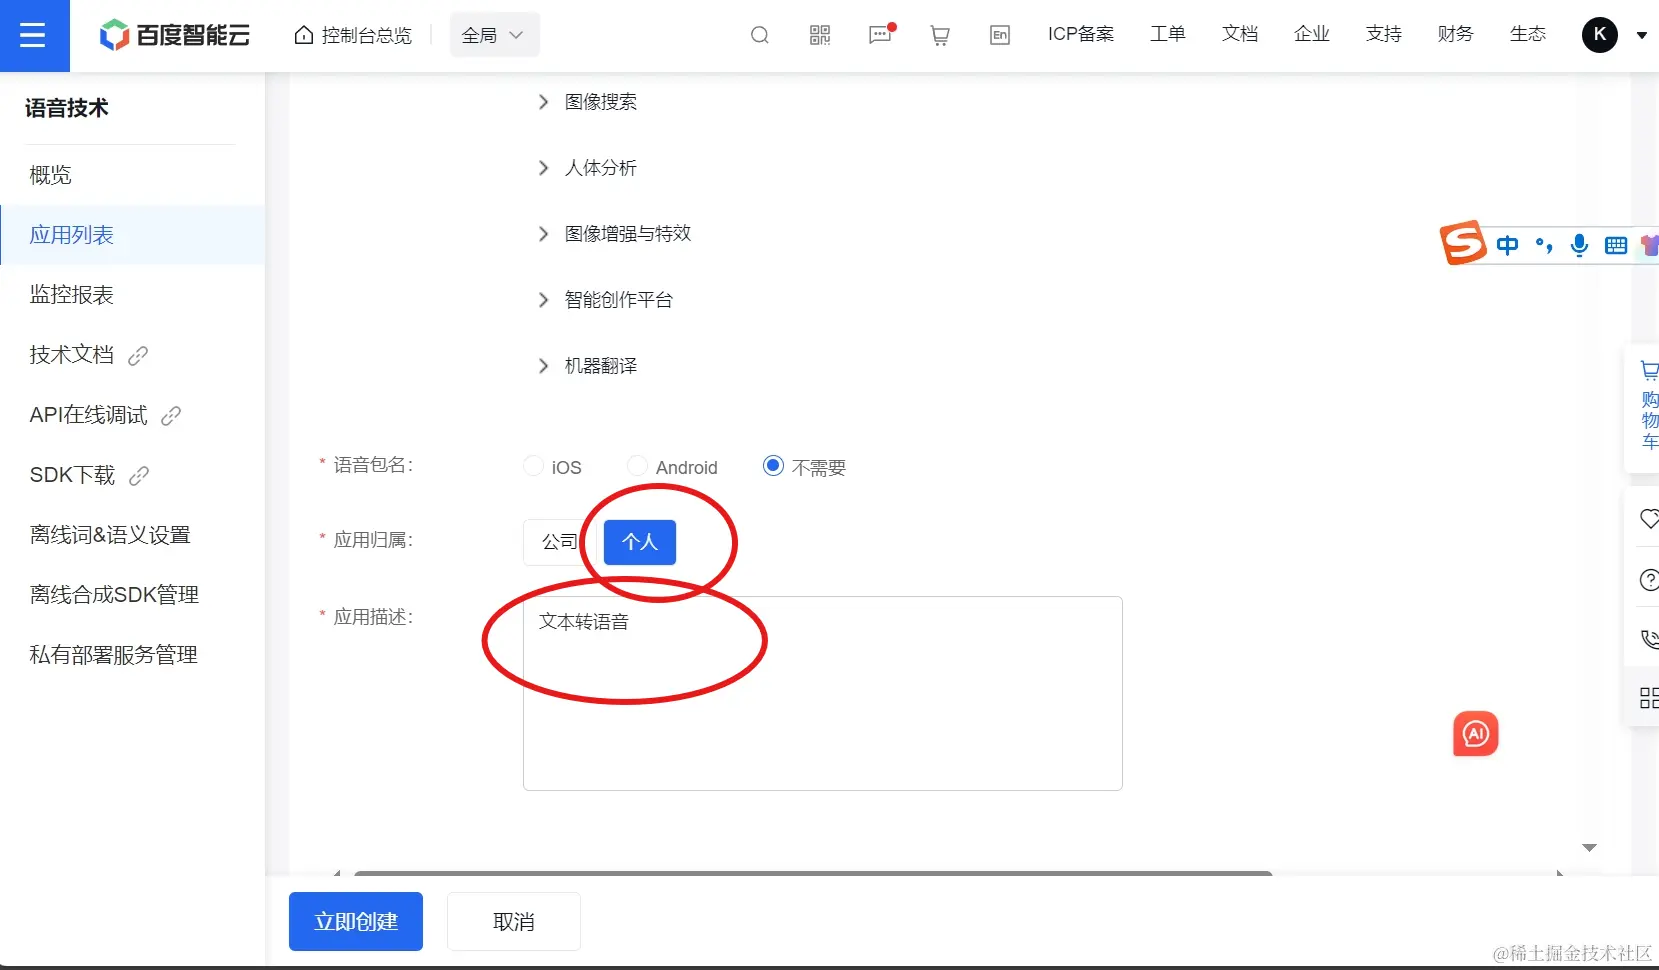The width and height of the screenshot is (1659, 970).
Task: Open the QR code icon
Action: tap(820, 35)
